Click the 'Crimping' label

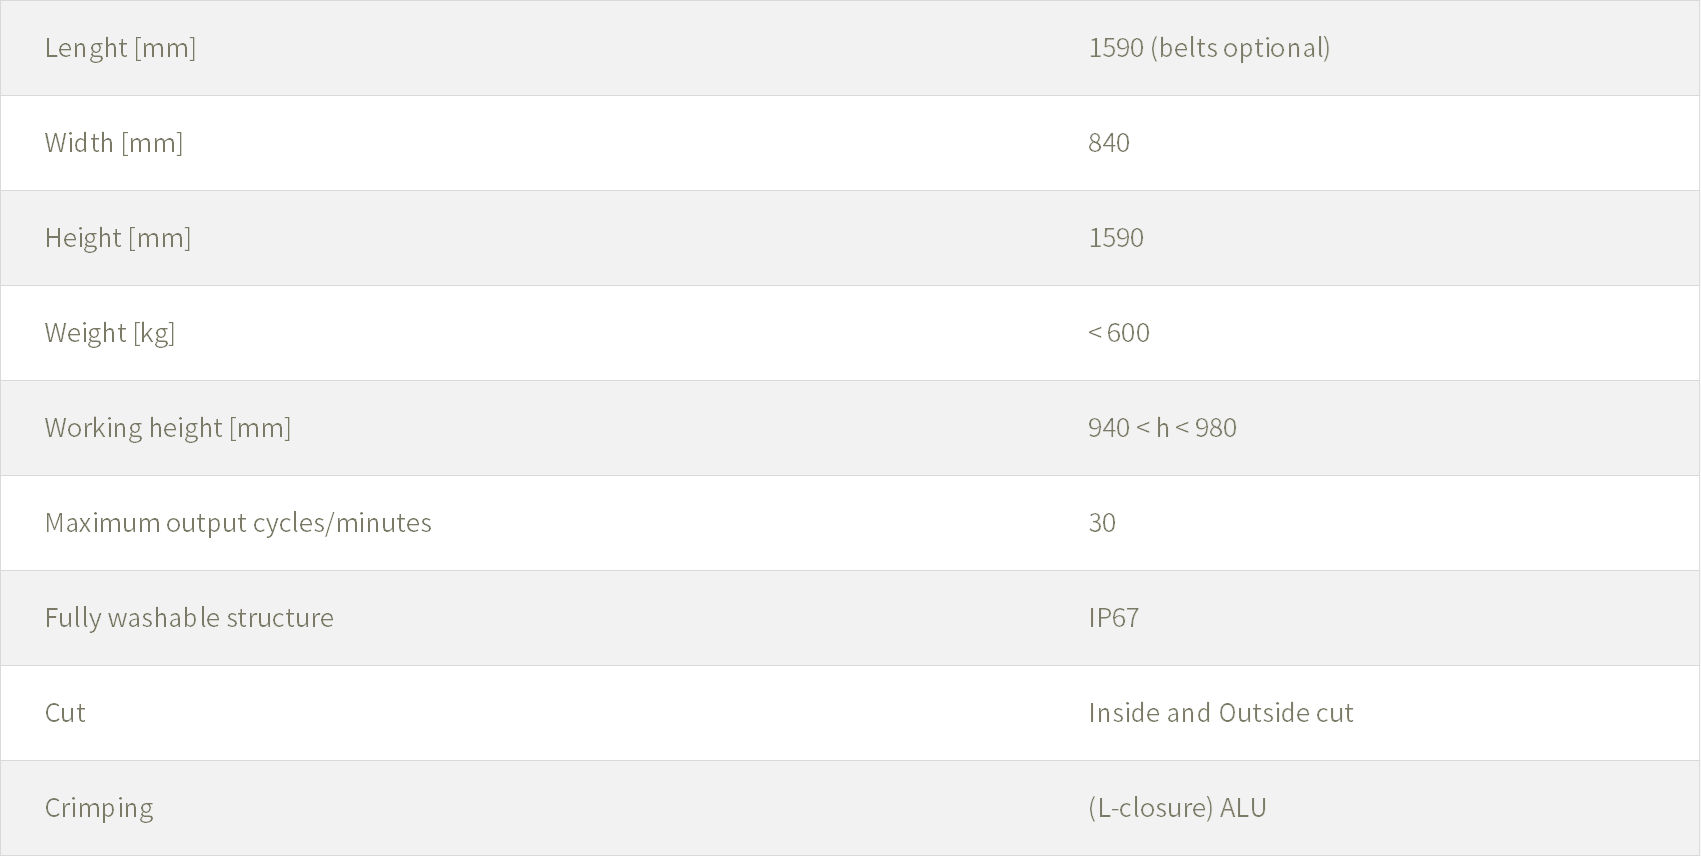(x=98, y=808)
